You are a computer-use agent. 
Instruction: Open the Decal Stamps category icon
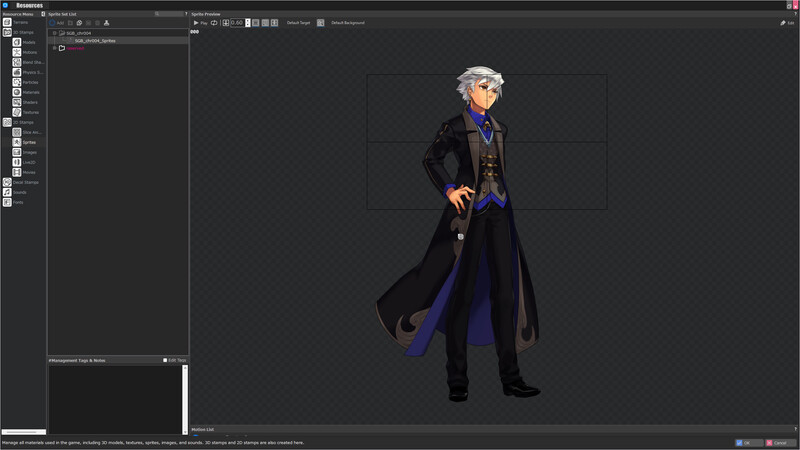tap(7, 182)
